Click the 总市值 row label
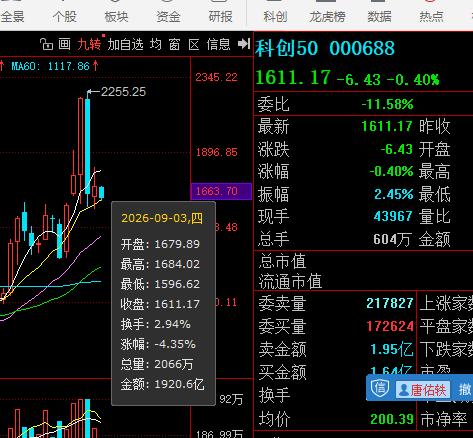The image size is (473, 438). [282, 261]
